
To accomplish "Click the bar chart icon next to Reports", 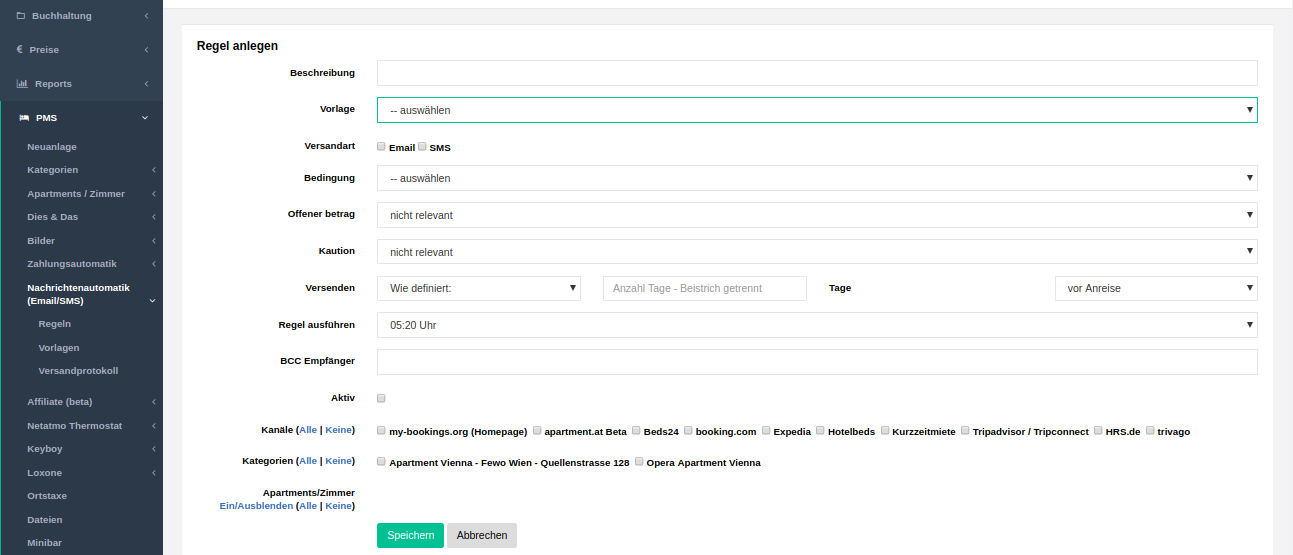I will pos(21,83).
